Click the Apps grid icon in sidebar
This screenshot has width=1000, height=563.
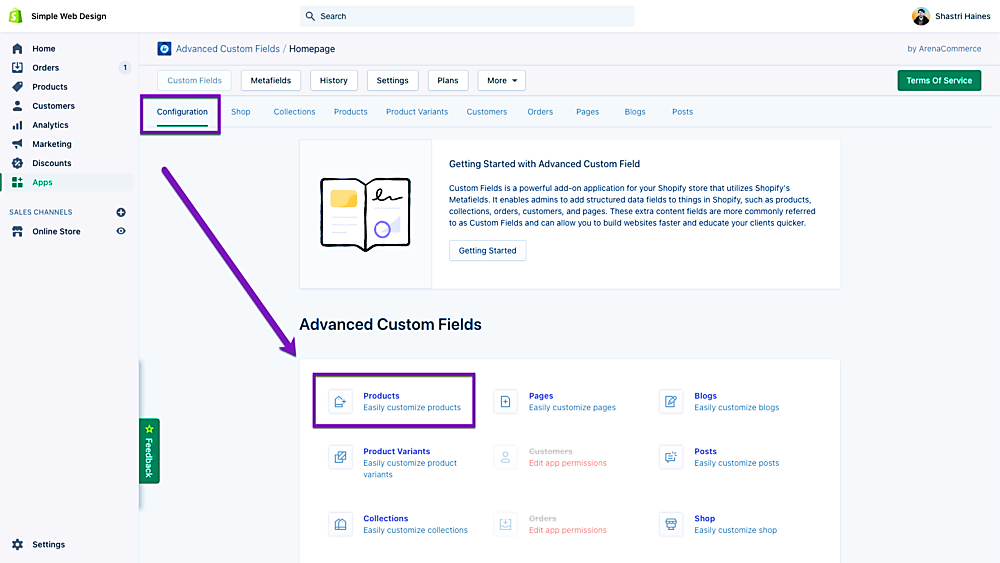pyautogui.click(x=17, y=182)
